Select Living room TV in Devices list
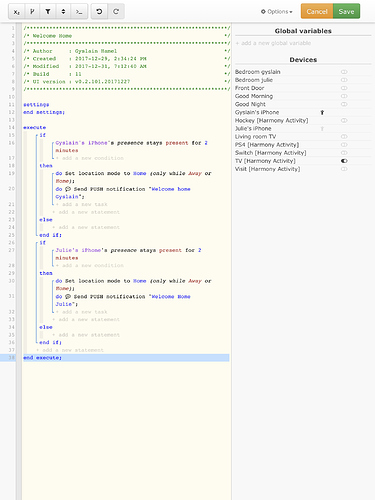The width and height of the screenshot is (375, 500). pyautogui.click(x=255, y=136)
